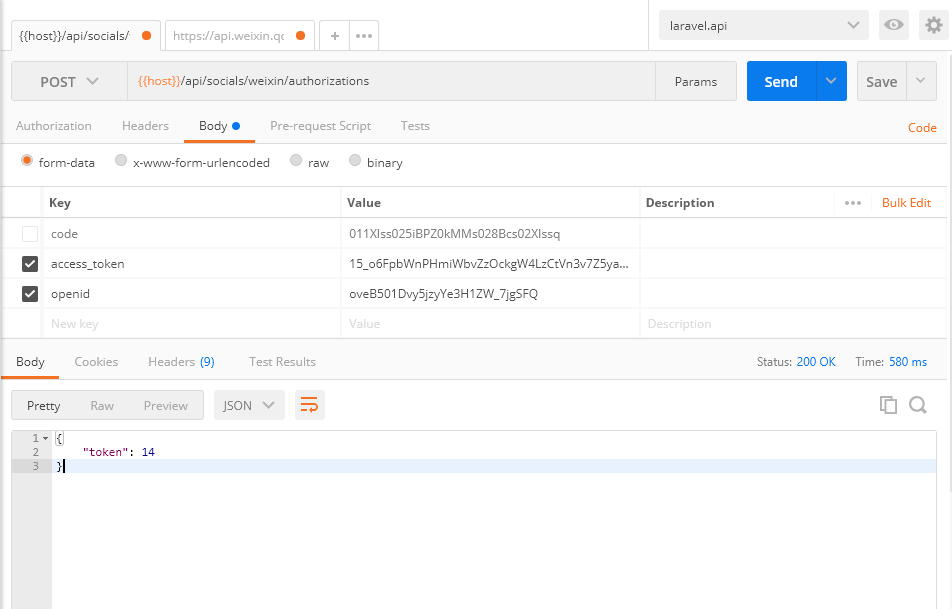
Task: Open the JSON format dropdown
Action: (x=249, y=405)
